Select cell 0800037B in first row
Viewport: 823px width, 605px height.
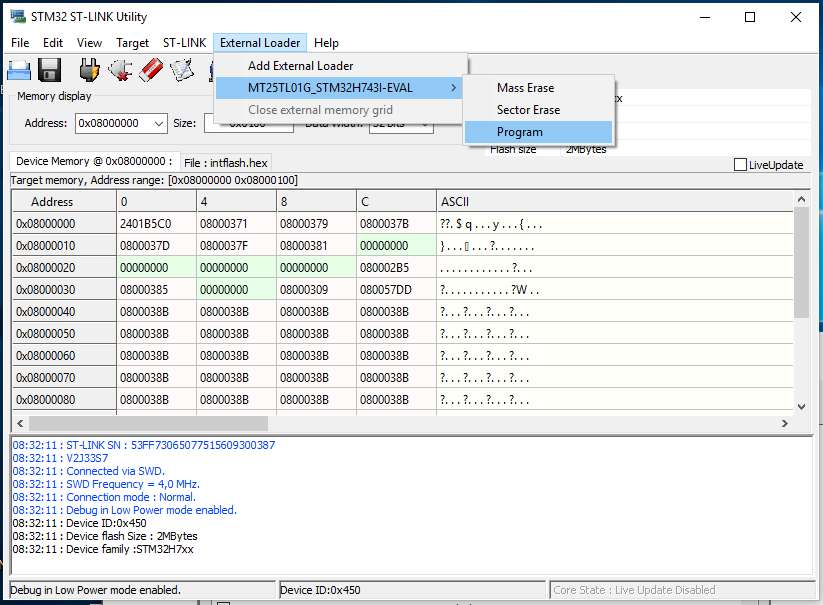coord(397,224)
